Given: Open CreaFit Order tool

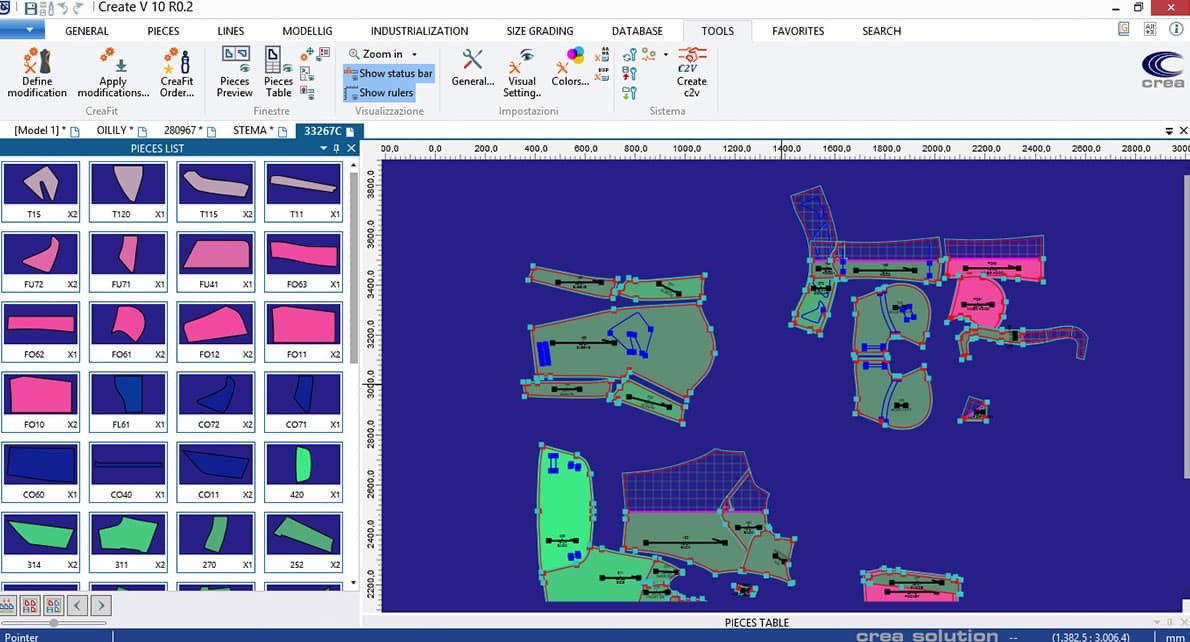Looking at the screenshot, I should [177, 73].
